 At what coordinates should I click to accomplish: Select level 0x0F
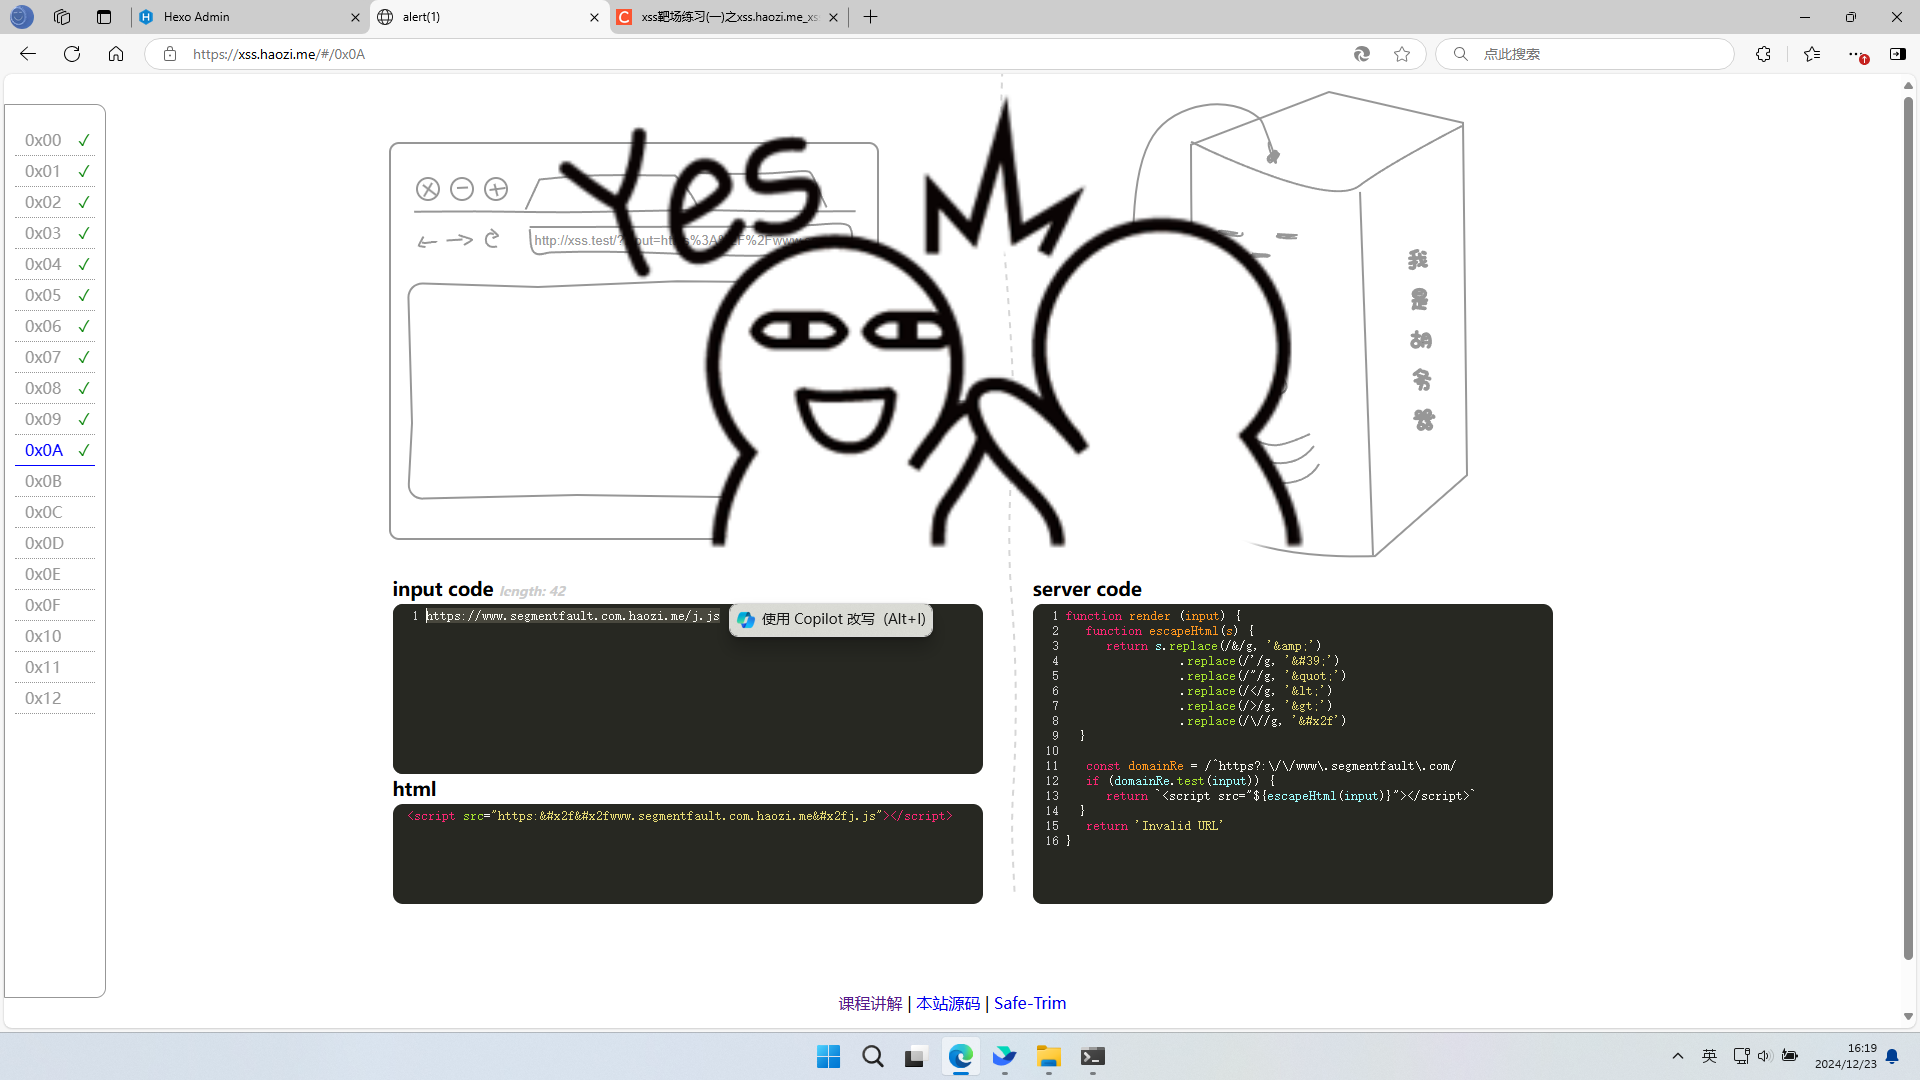click(55, 605)
